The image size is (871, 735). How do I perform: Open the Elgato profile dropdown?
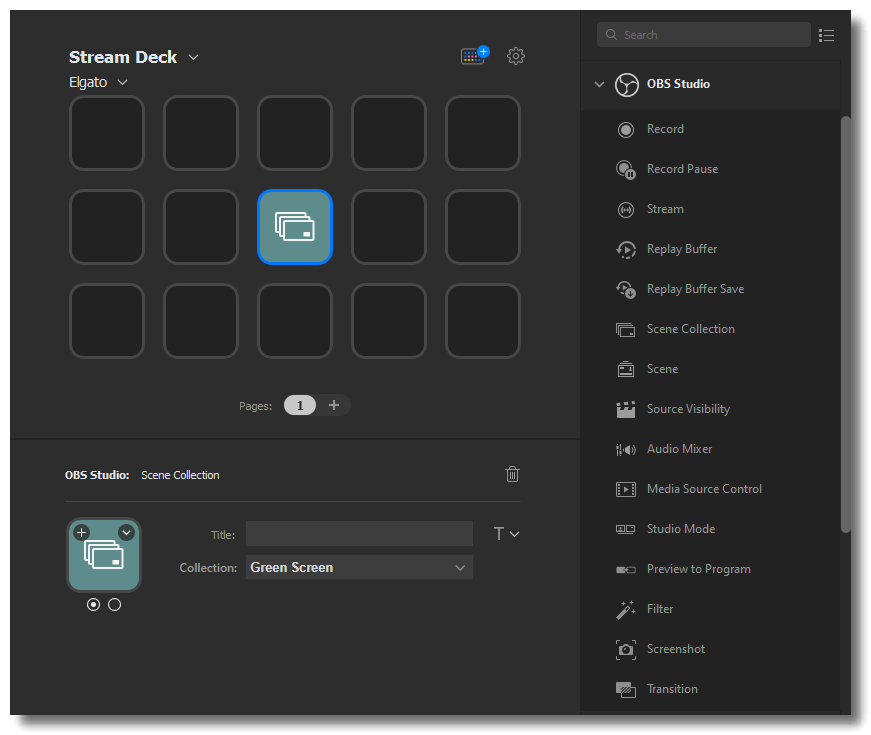(x=123, y=82)
